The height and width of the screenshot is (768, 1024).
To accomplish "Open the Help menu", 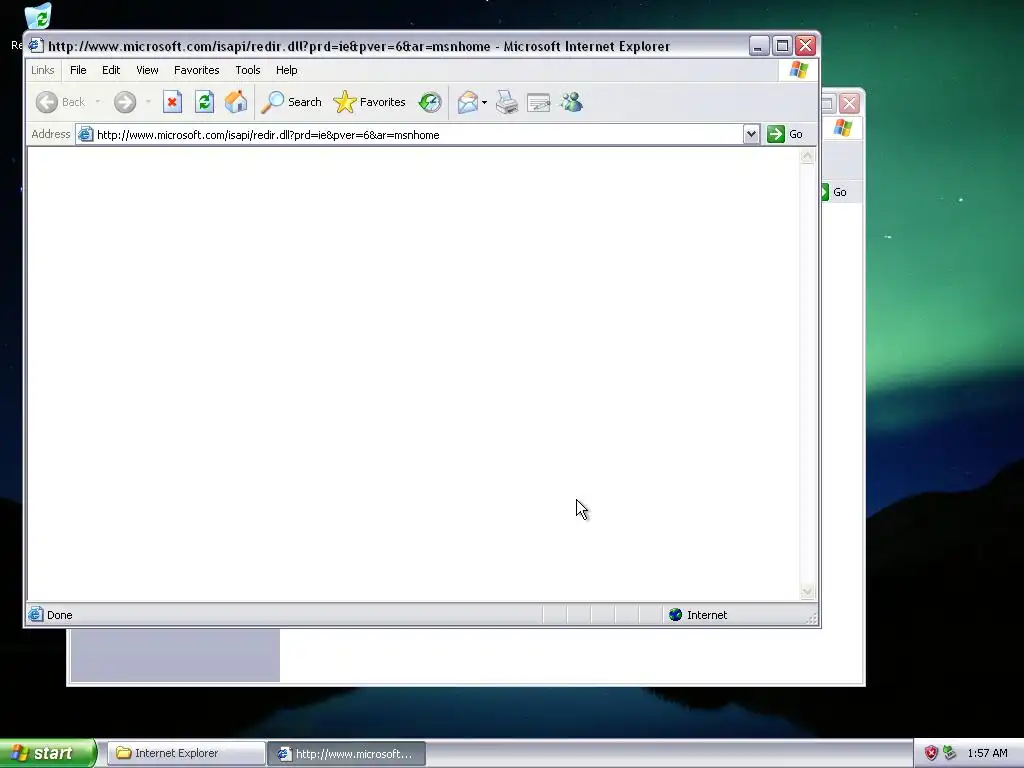I will (286, 70).
